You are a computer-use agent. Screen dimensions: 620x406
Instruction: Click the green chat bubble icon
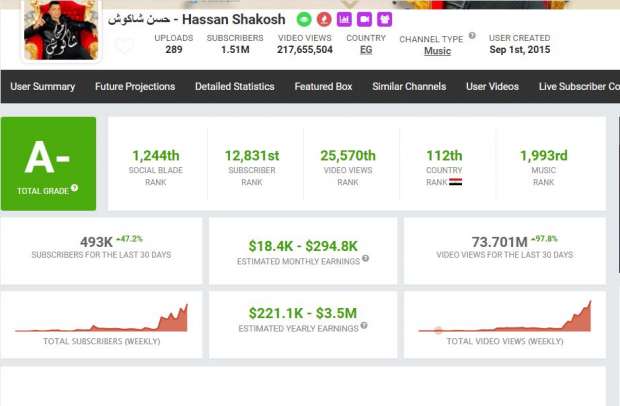[x=304, y=19]
